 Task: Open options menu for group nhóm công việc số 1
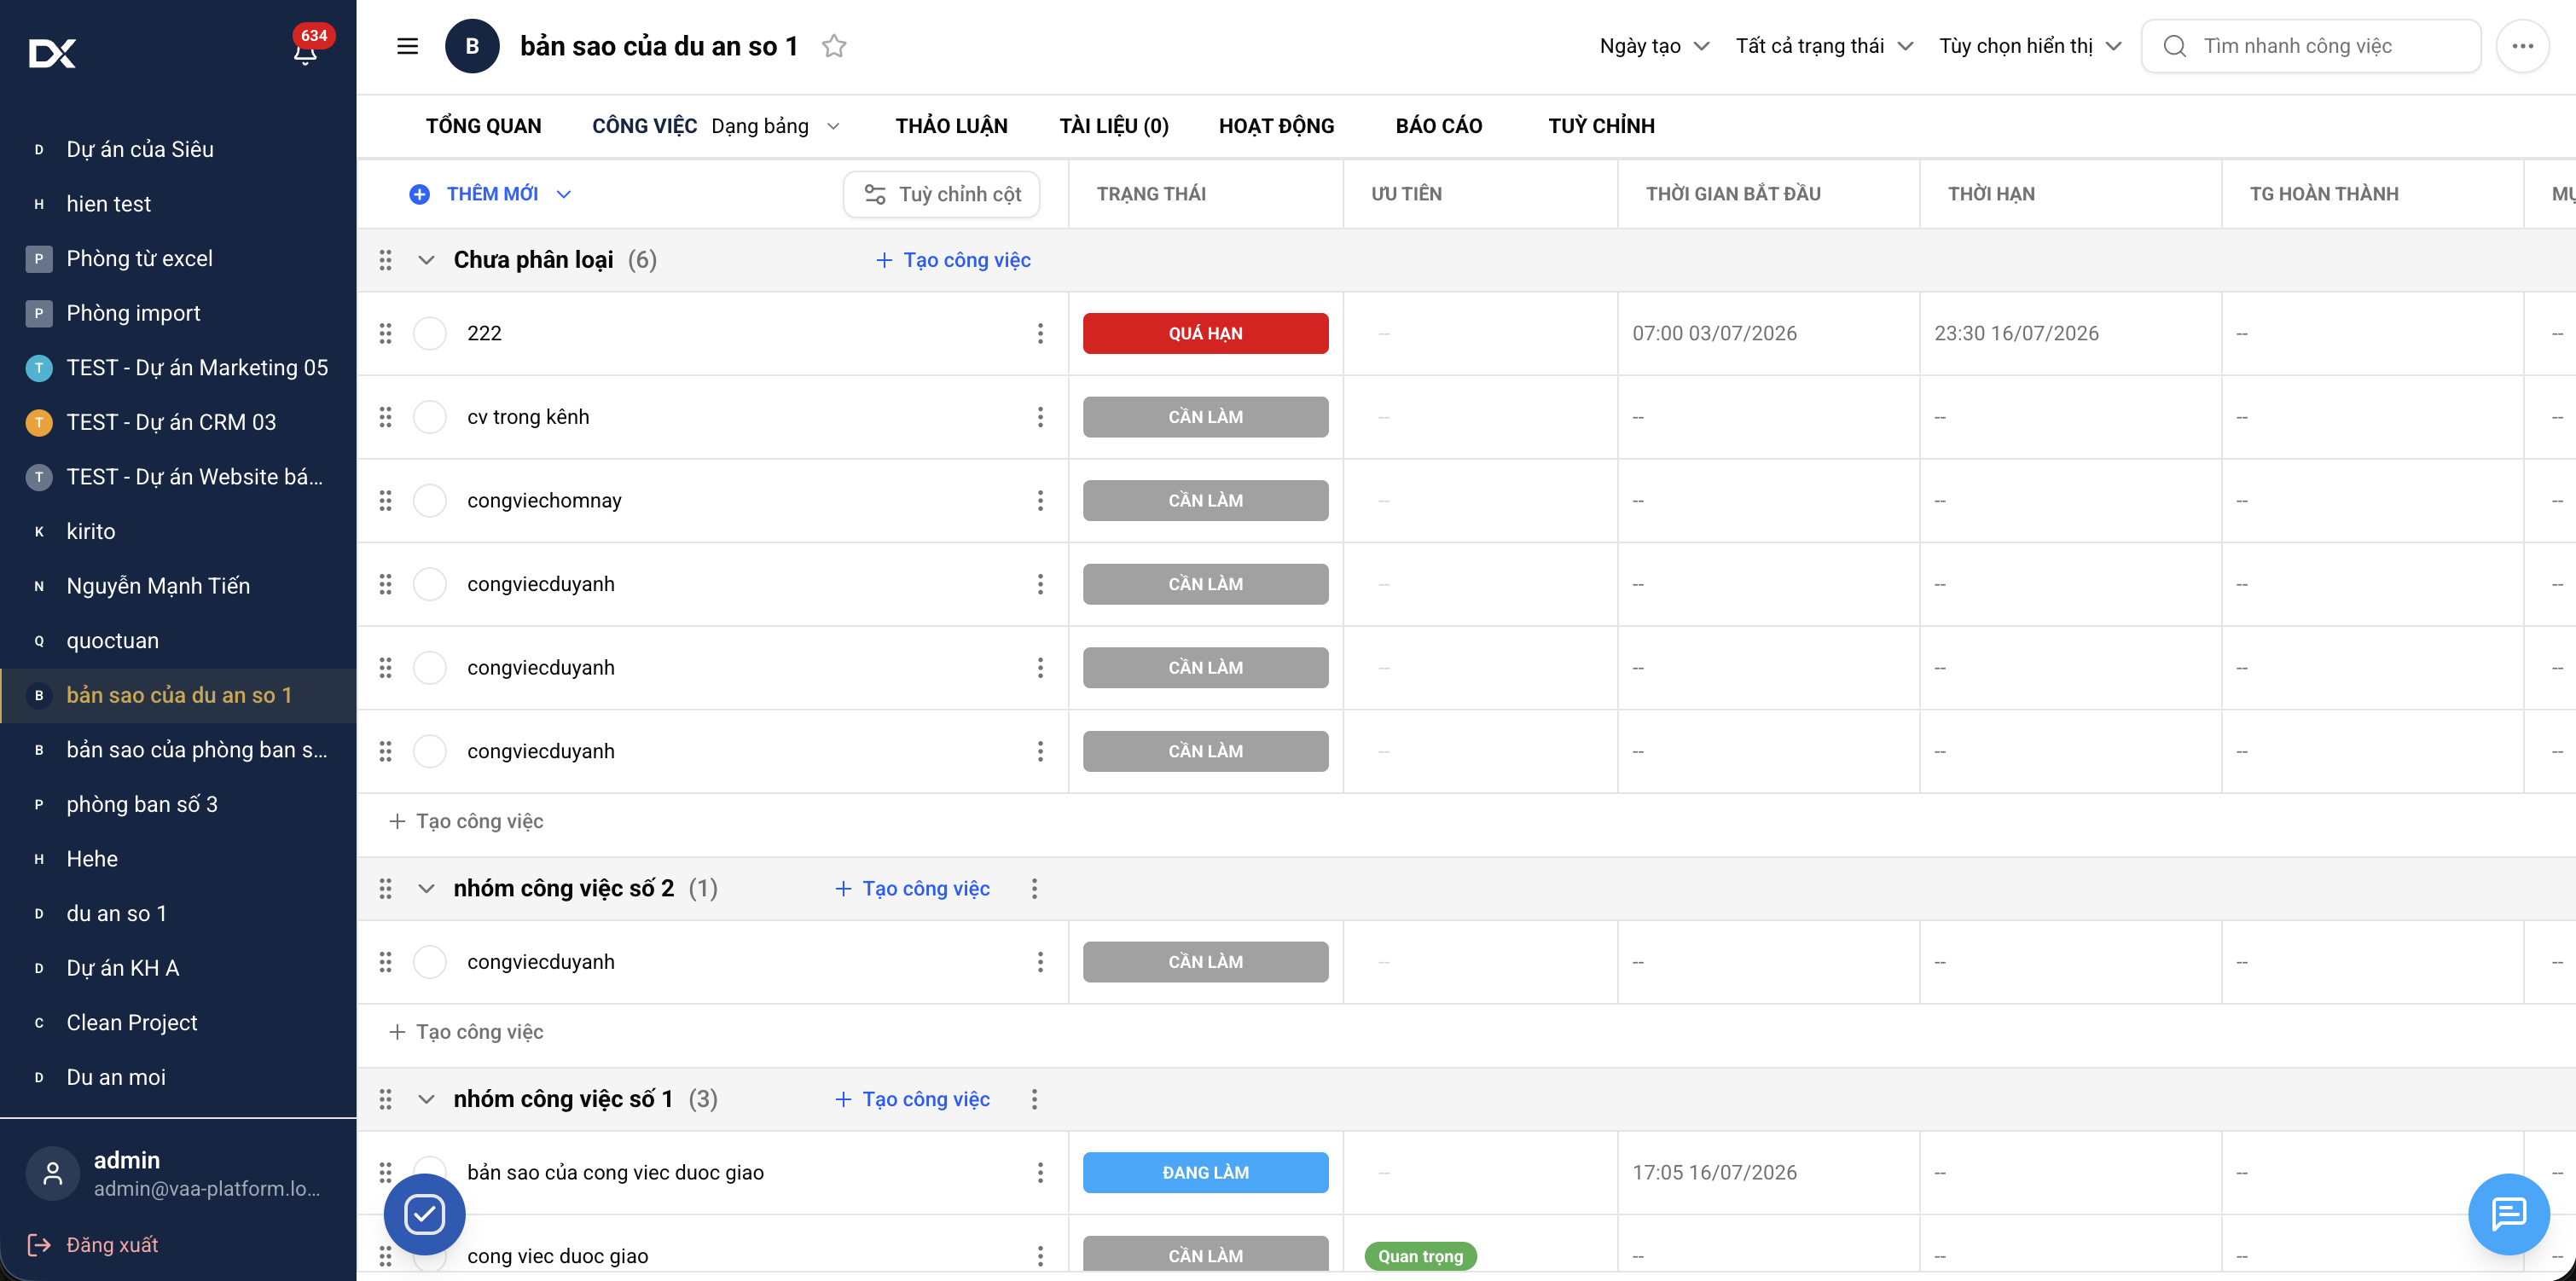1034,1099
